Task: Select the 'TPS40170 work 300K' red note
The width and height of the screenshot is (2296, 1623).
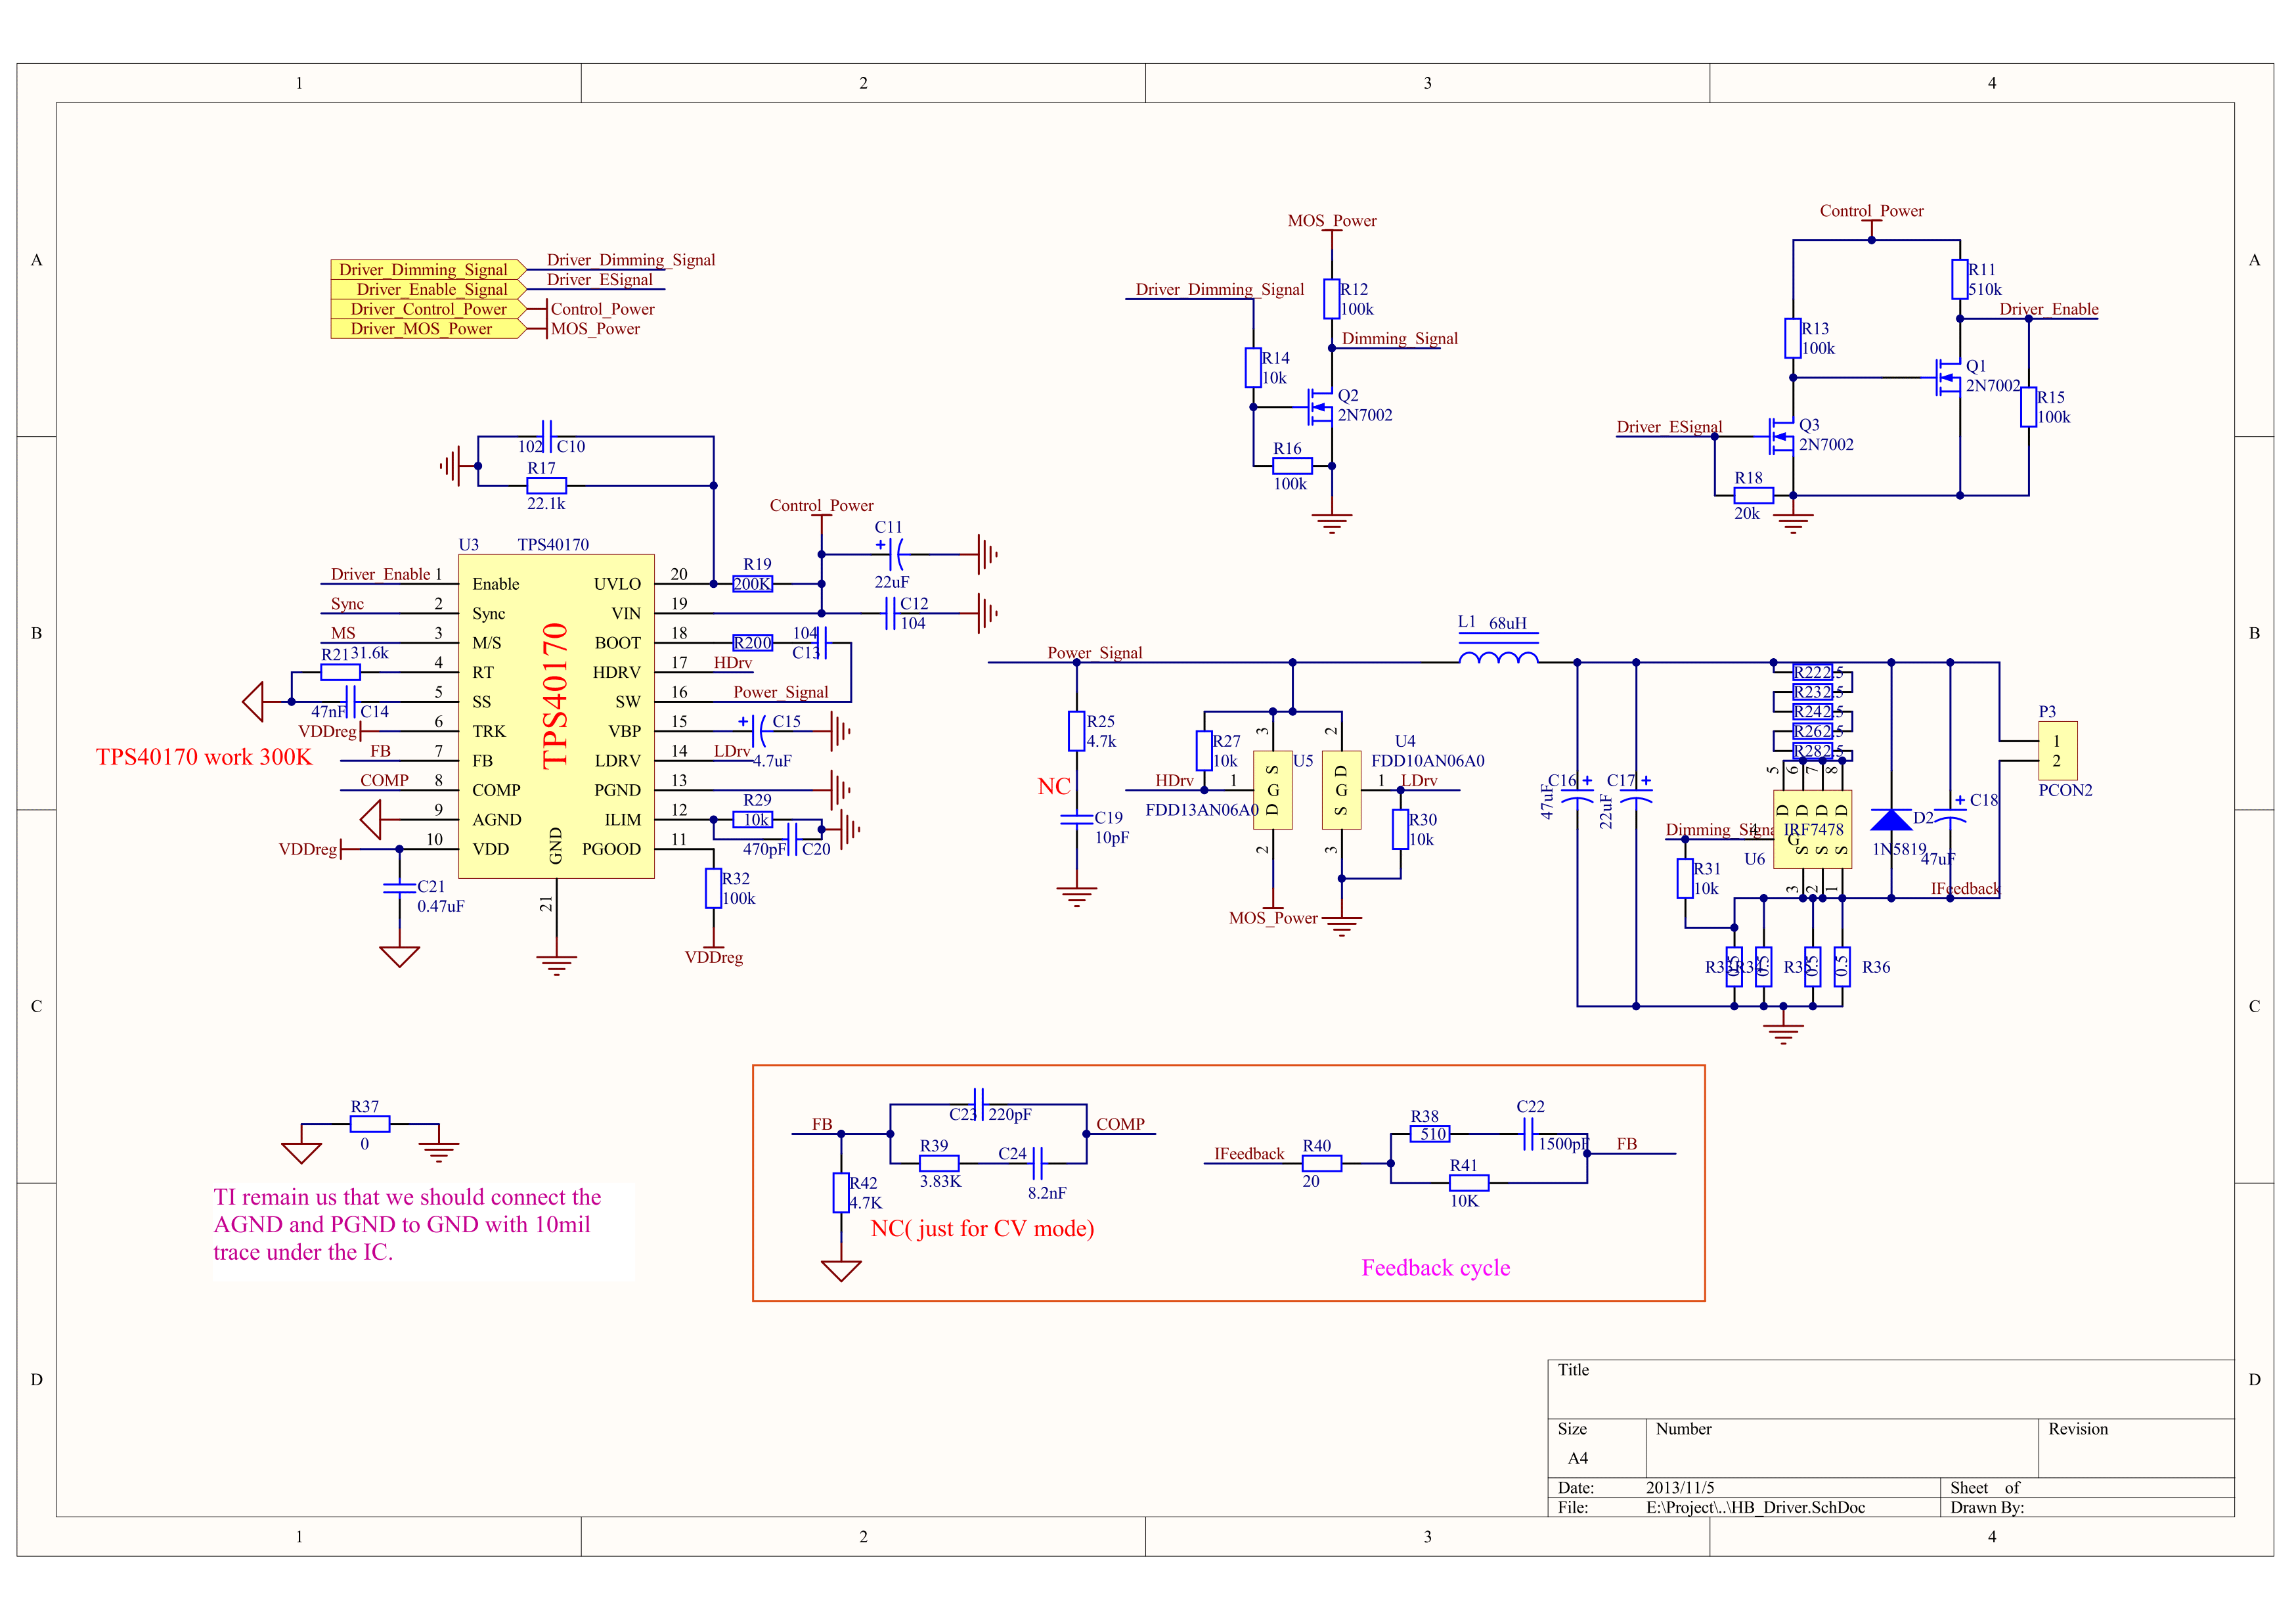Action: [x=204, y=757]
